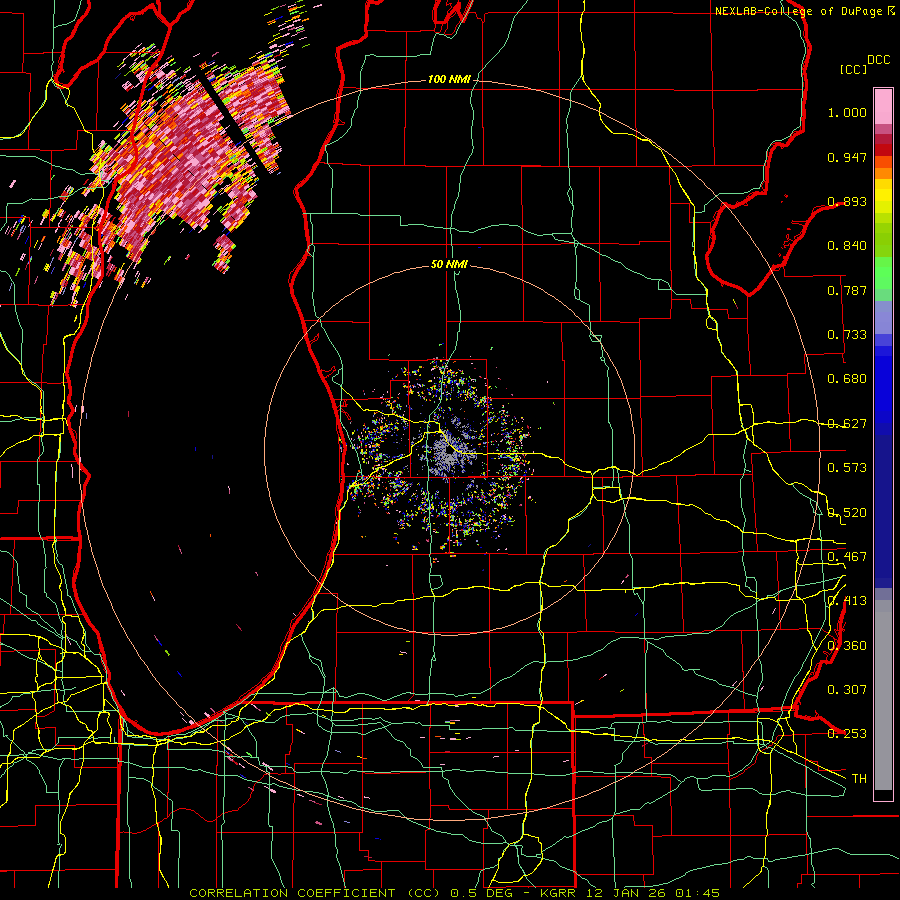Select the 0.360 scale value
900x900 pixels.
[x=847, y=646]
